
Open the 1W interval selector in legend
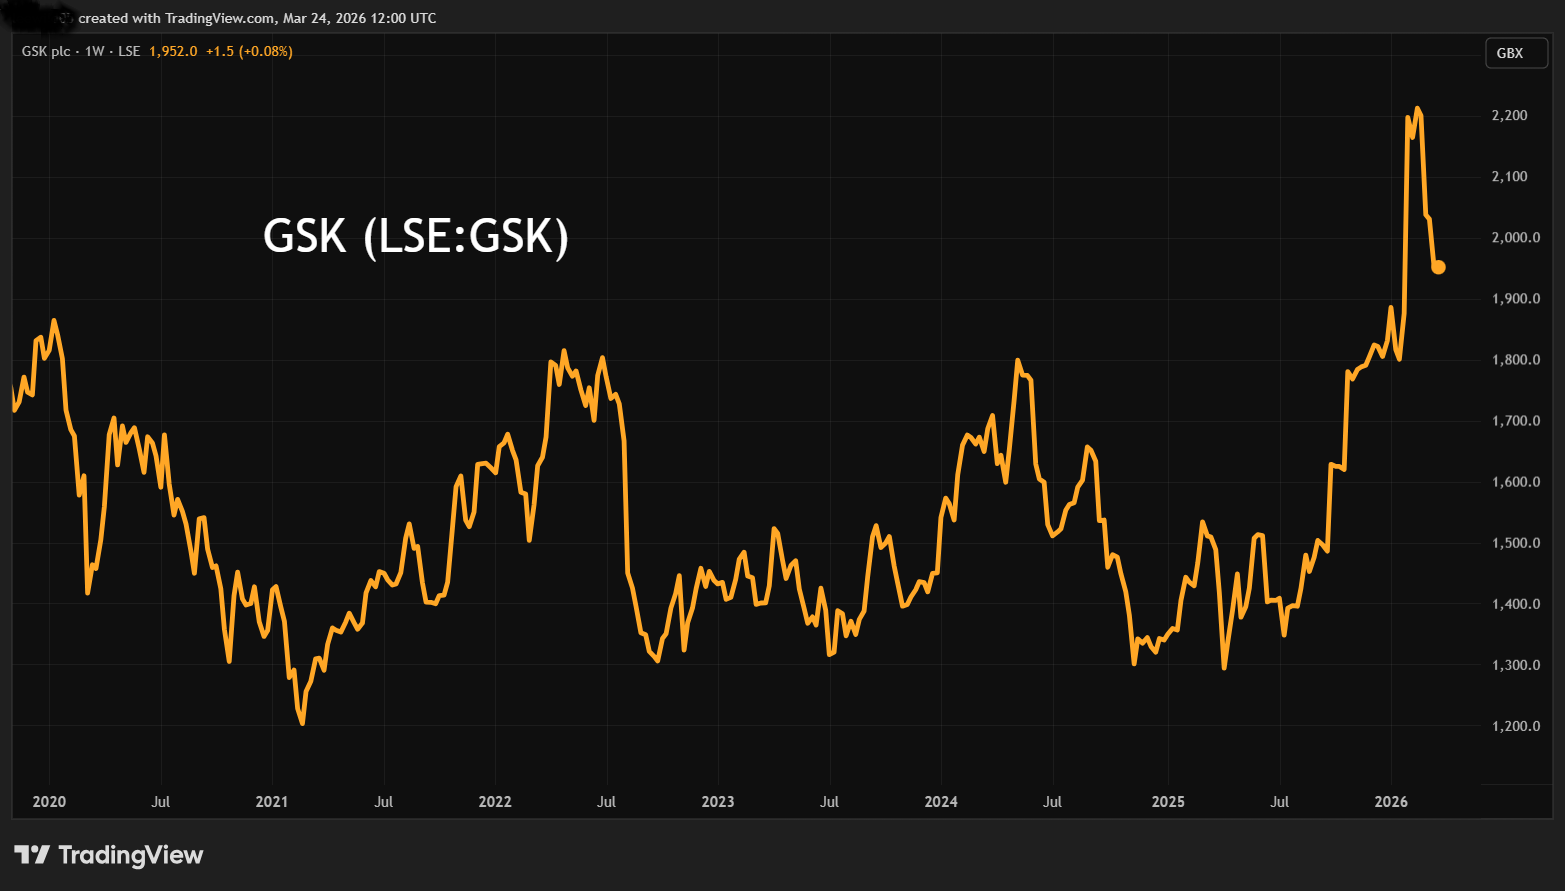95,51
